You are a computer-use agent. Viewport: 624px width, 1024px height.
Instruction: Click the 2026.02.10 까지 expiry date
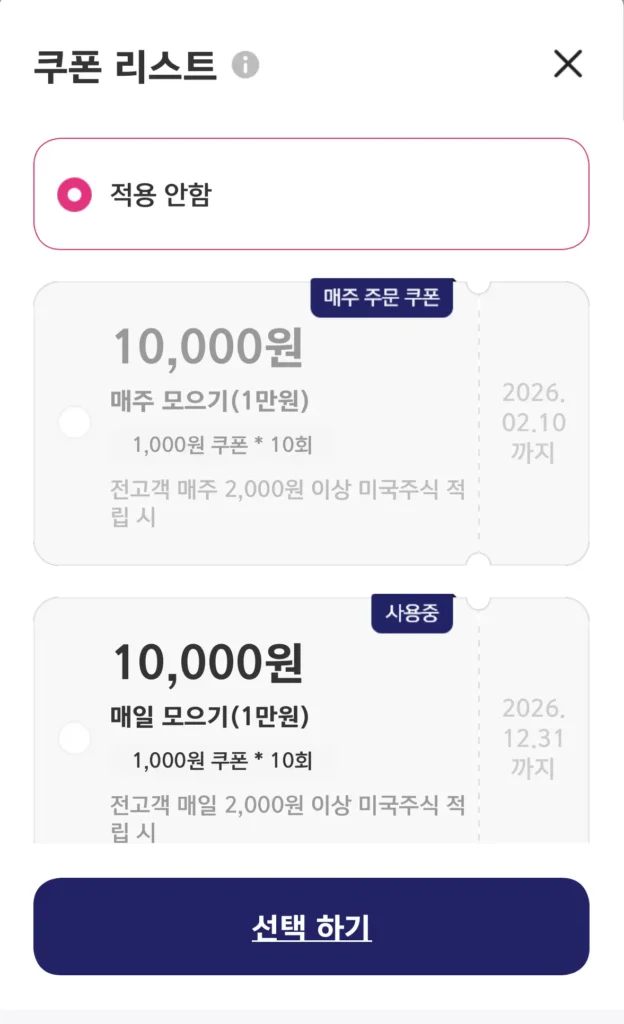tap(533, 422)
